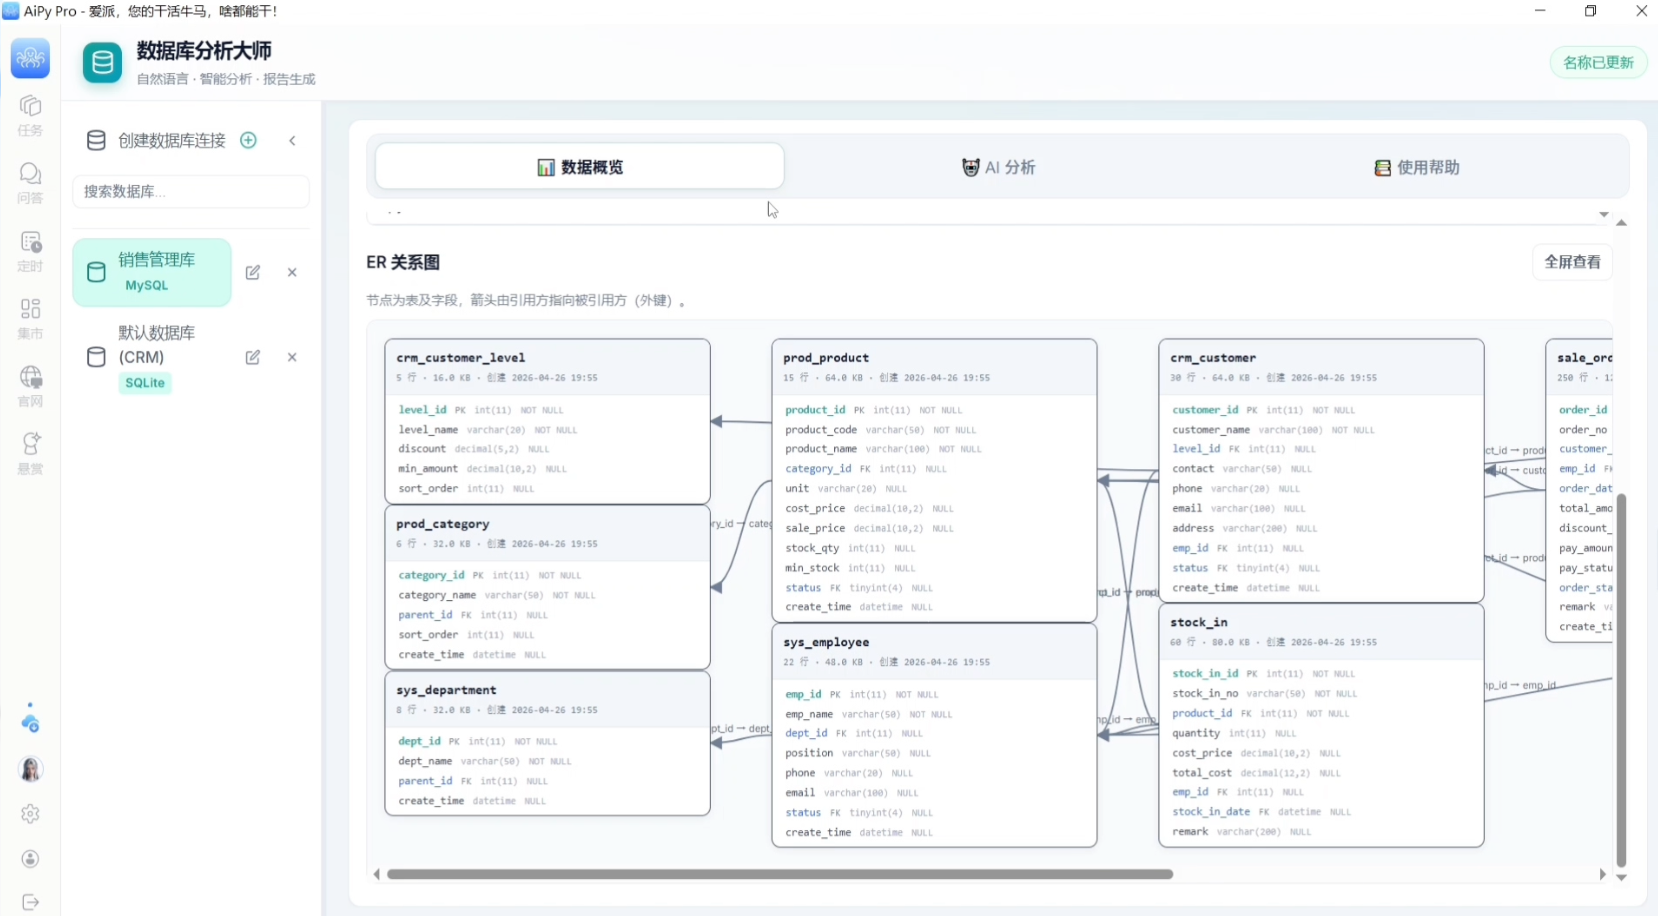
Task: Switch to the AI 分析 tab
Action: pos(998,167)
